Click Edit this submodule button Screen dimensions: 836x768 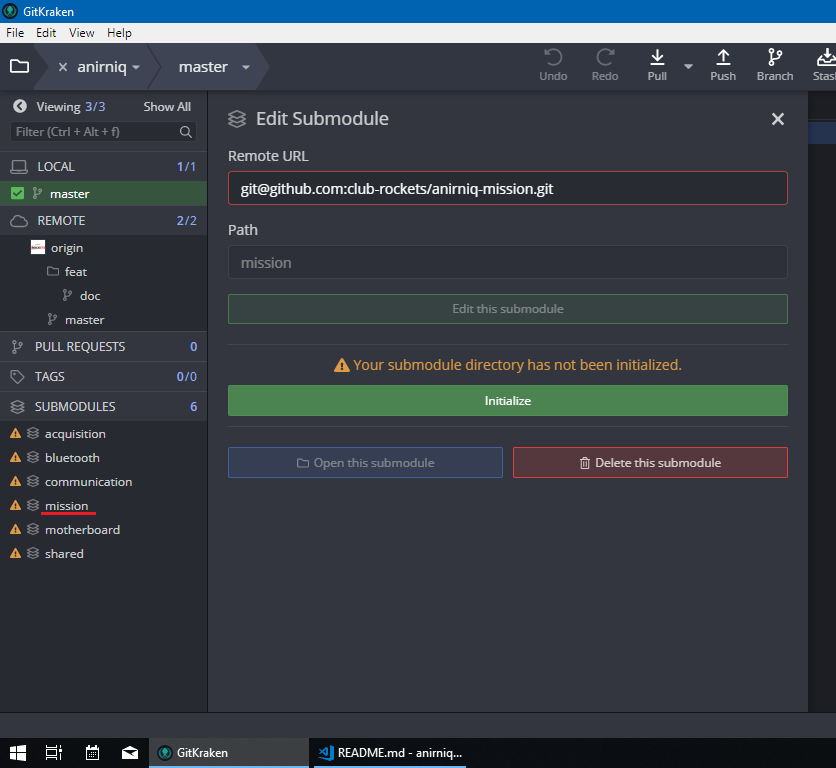point(508,309)
